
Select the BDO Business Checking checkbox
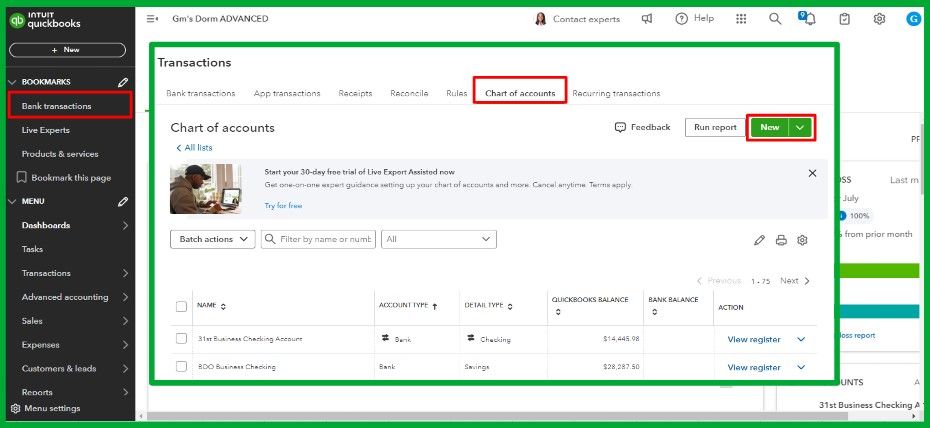tap(181, 367)
